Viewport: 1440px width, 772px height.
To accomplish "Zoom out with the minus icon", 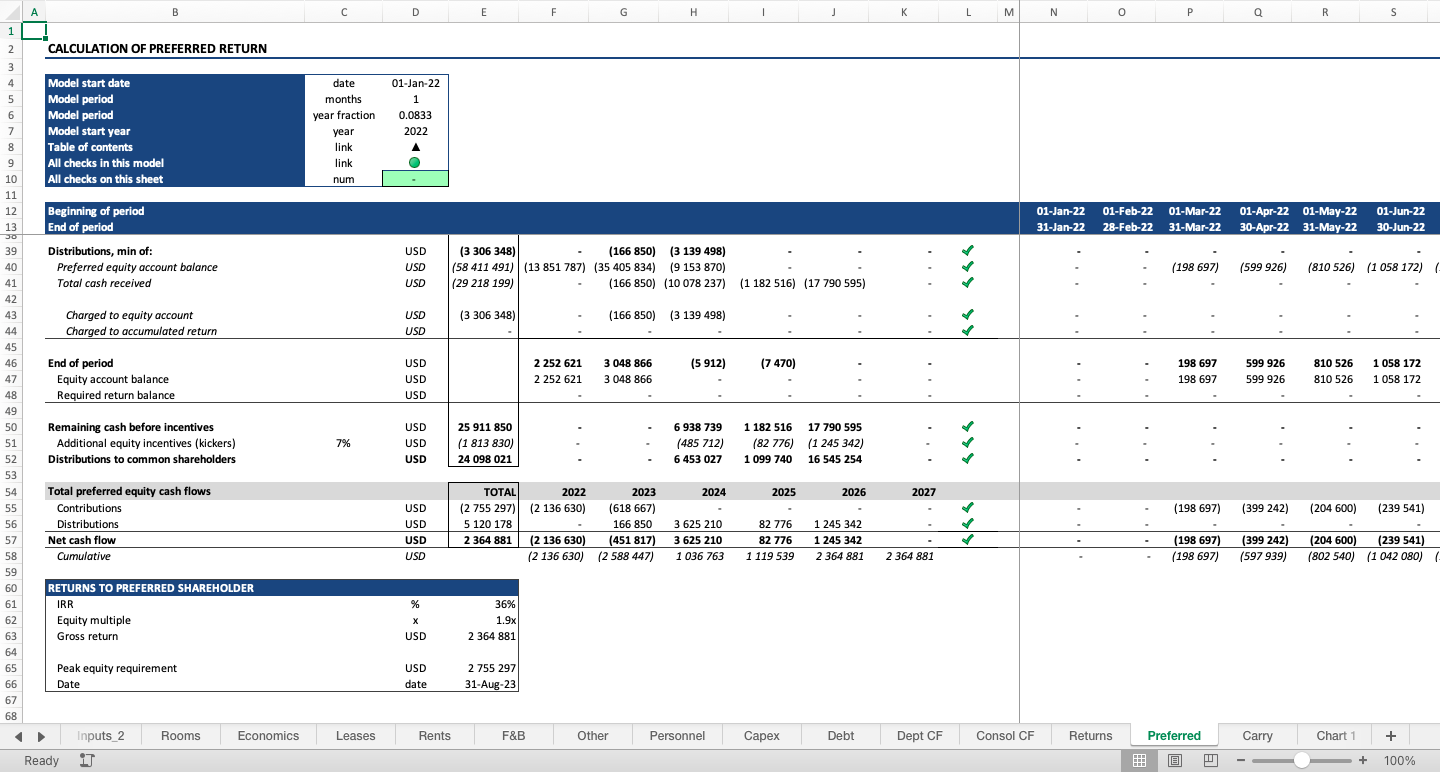I will (x=1240, y=760).
